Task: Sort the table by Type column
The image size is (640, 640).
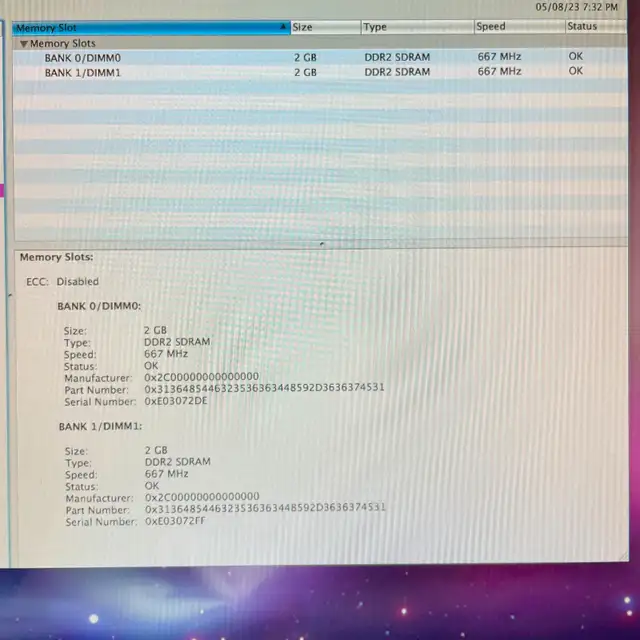Action: click(417, 27)
